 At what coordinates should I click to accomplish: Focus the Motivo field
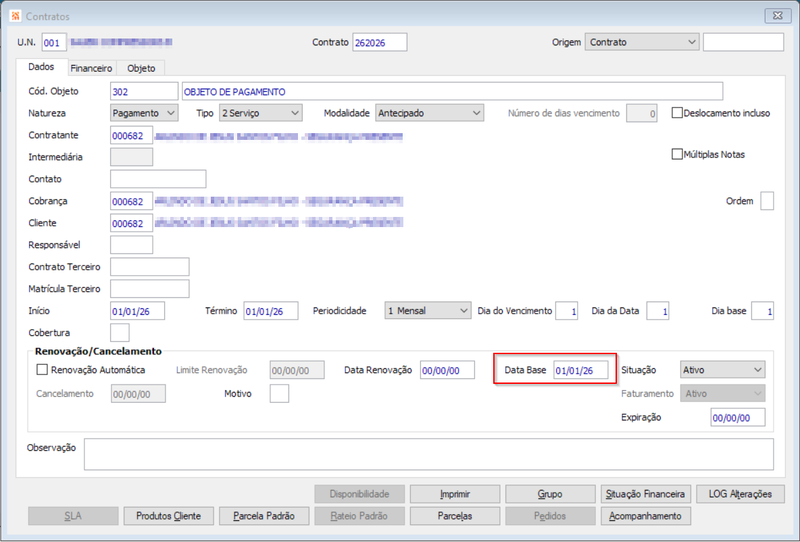pos(279,393)
